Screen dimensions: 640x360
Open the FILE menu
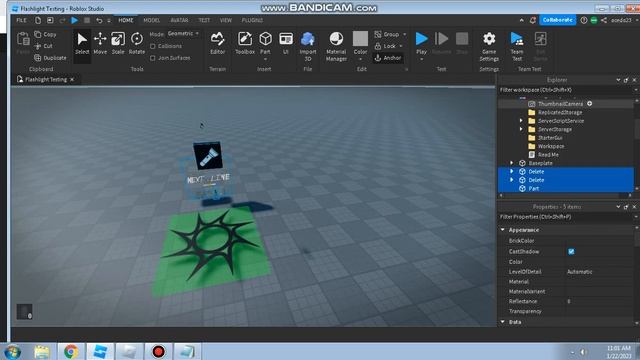coord(21,20)
